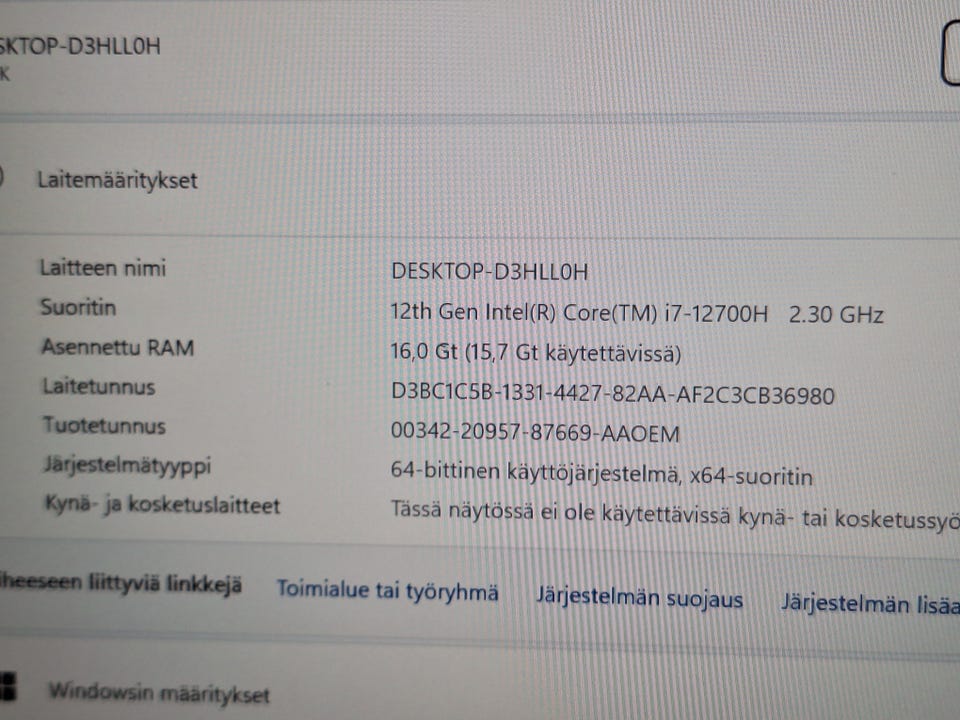Click the RAM value 16,0 Gt

click(536, 353)
